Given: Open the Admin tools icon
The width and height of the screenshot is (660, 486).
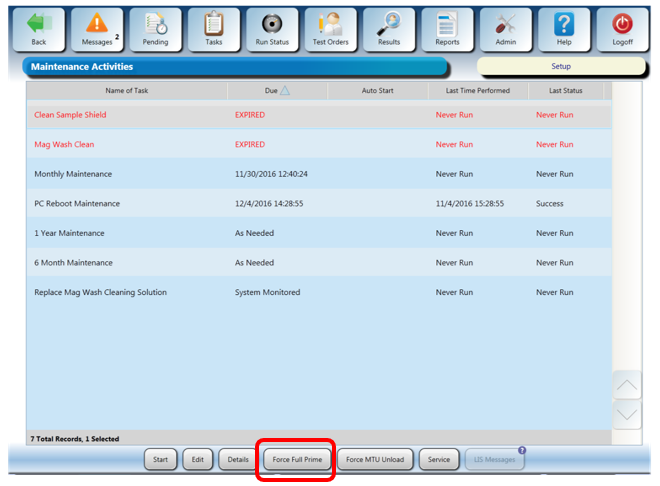Looking at the screenshot, I should pos(506,25).
